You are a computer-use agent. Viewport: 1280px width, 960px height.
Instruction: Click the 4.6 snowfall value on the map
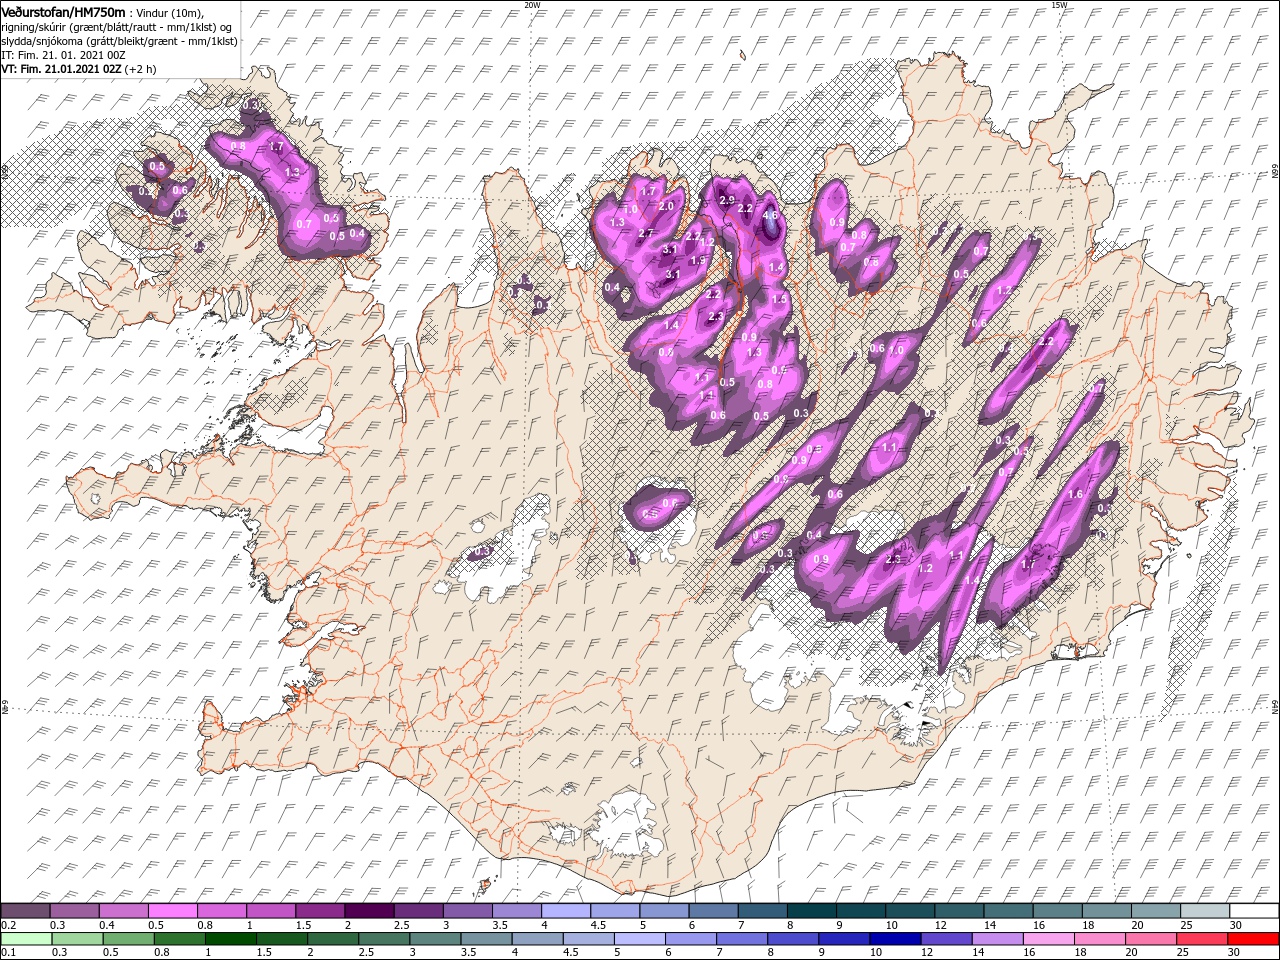(x=770, y=215)
